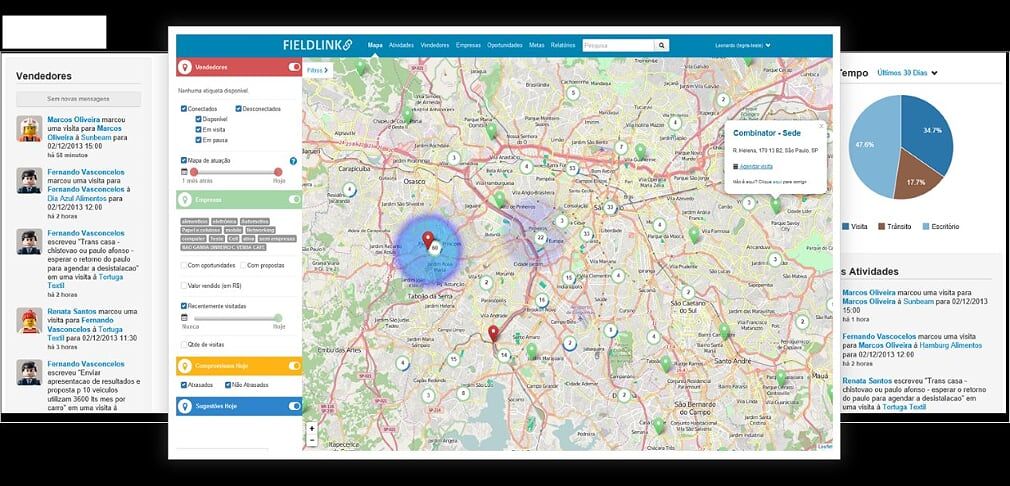Click the Sem novas mensagens button
Screen dimensions: 1010x486
(x=78, y=98)
